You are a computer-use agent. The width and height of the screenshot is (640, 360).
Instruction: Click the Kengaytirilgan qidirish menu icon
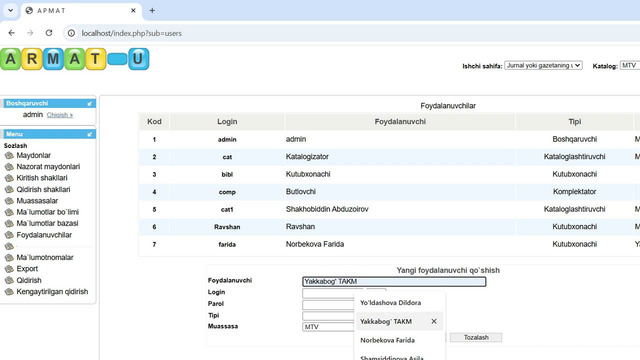(9, 292)
